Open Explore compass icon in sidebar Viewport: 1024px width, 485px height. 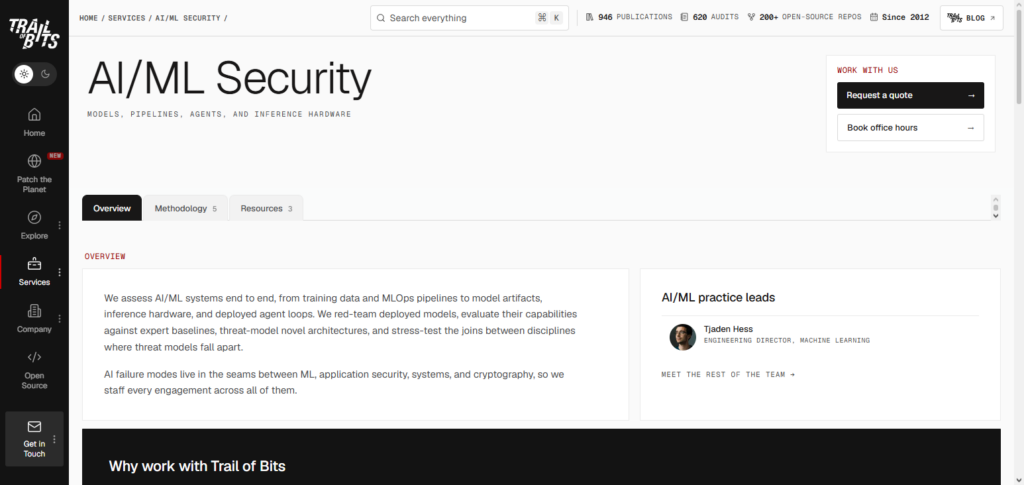tap(34, 217)
